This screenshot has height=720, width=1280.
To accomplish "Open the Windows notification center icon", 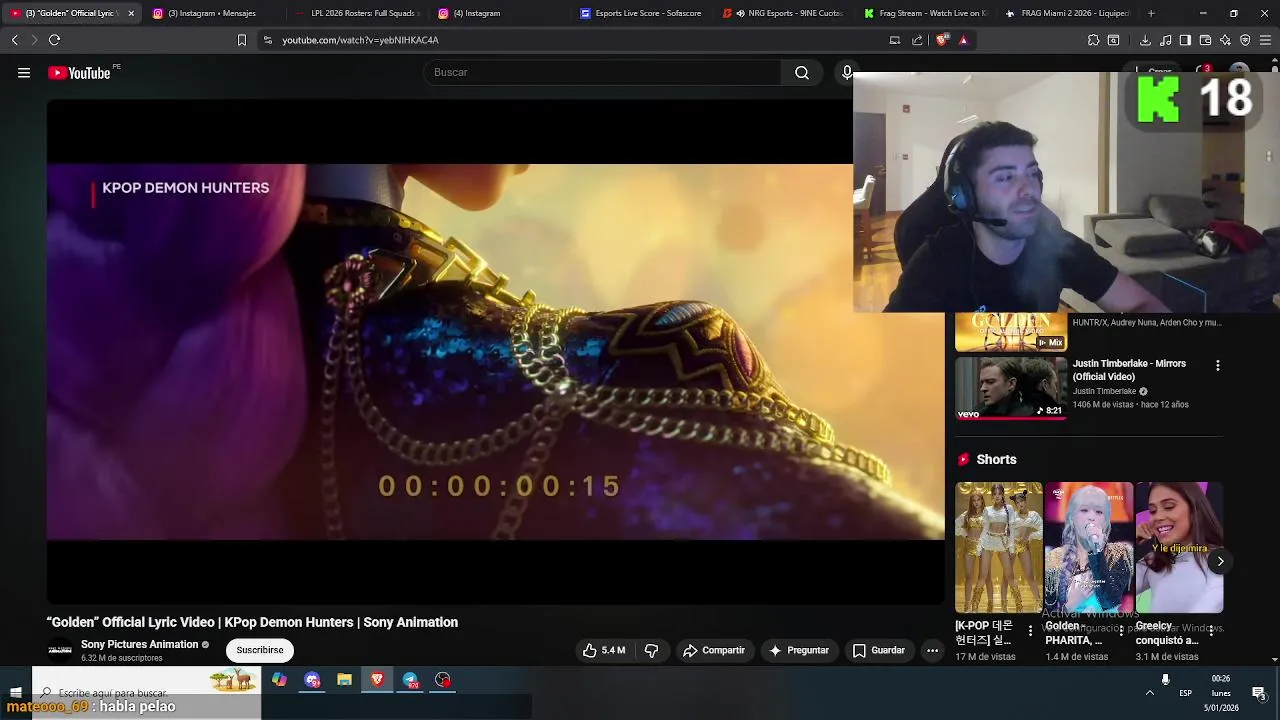I will 1259,693.
